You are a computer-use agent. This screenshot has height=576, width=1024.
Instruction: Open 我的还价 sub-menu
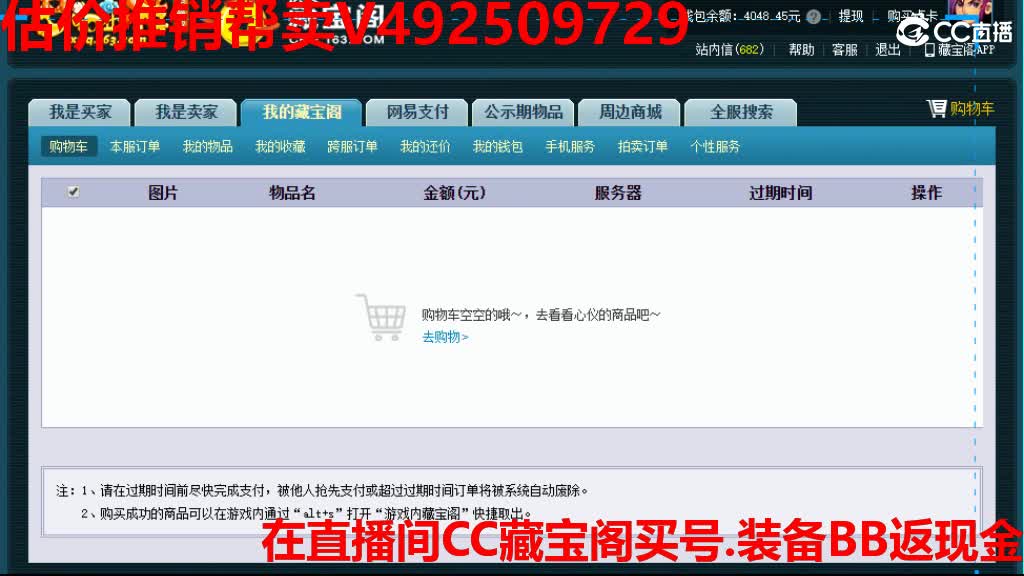click(x=425, y=146)
